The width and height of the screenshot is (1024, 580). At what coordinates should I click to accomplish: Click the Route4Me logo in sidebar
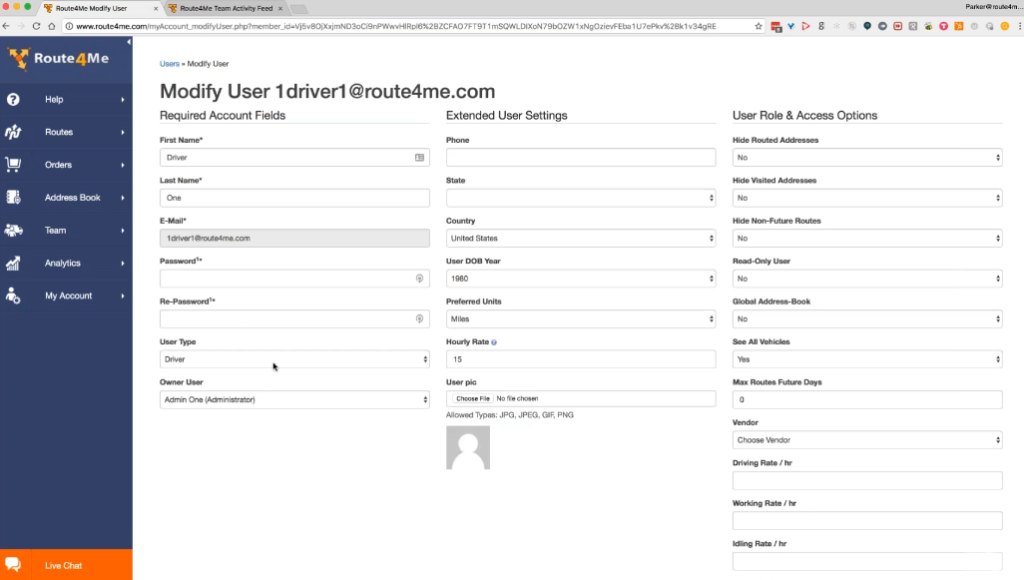click(x=58, y=59)
